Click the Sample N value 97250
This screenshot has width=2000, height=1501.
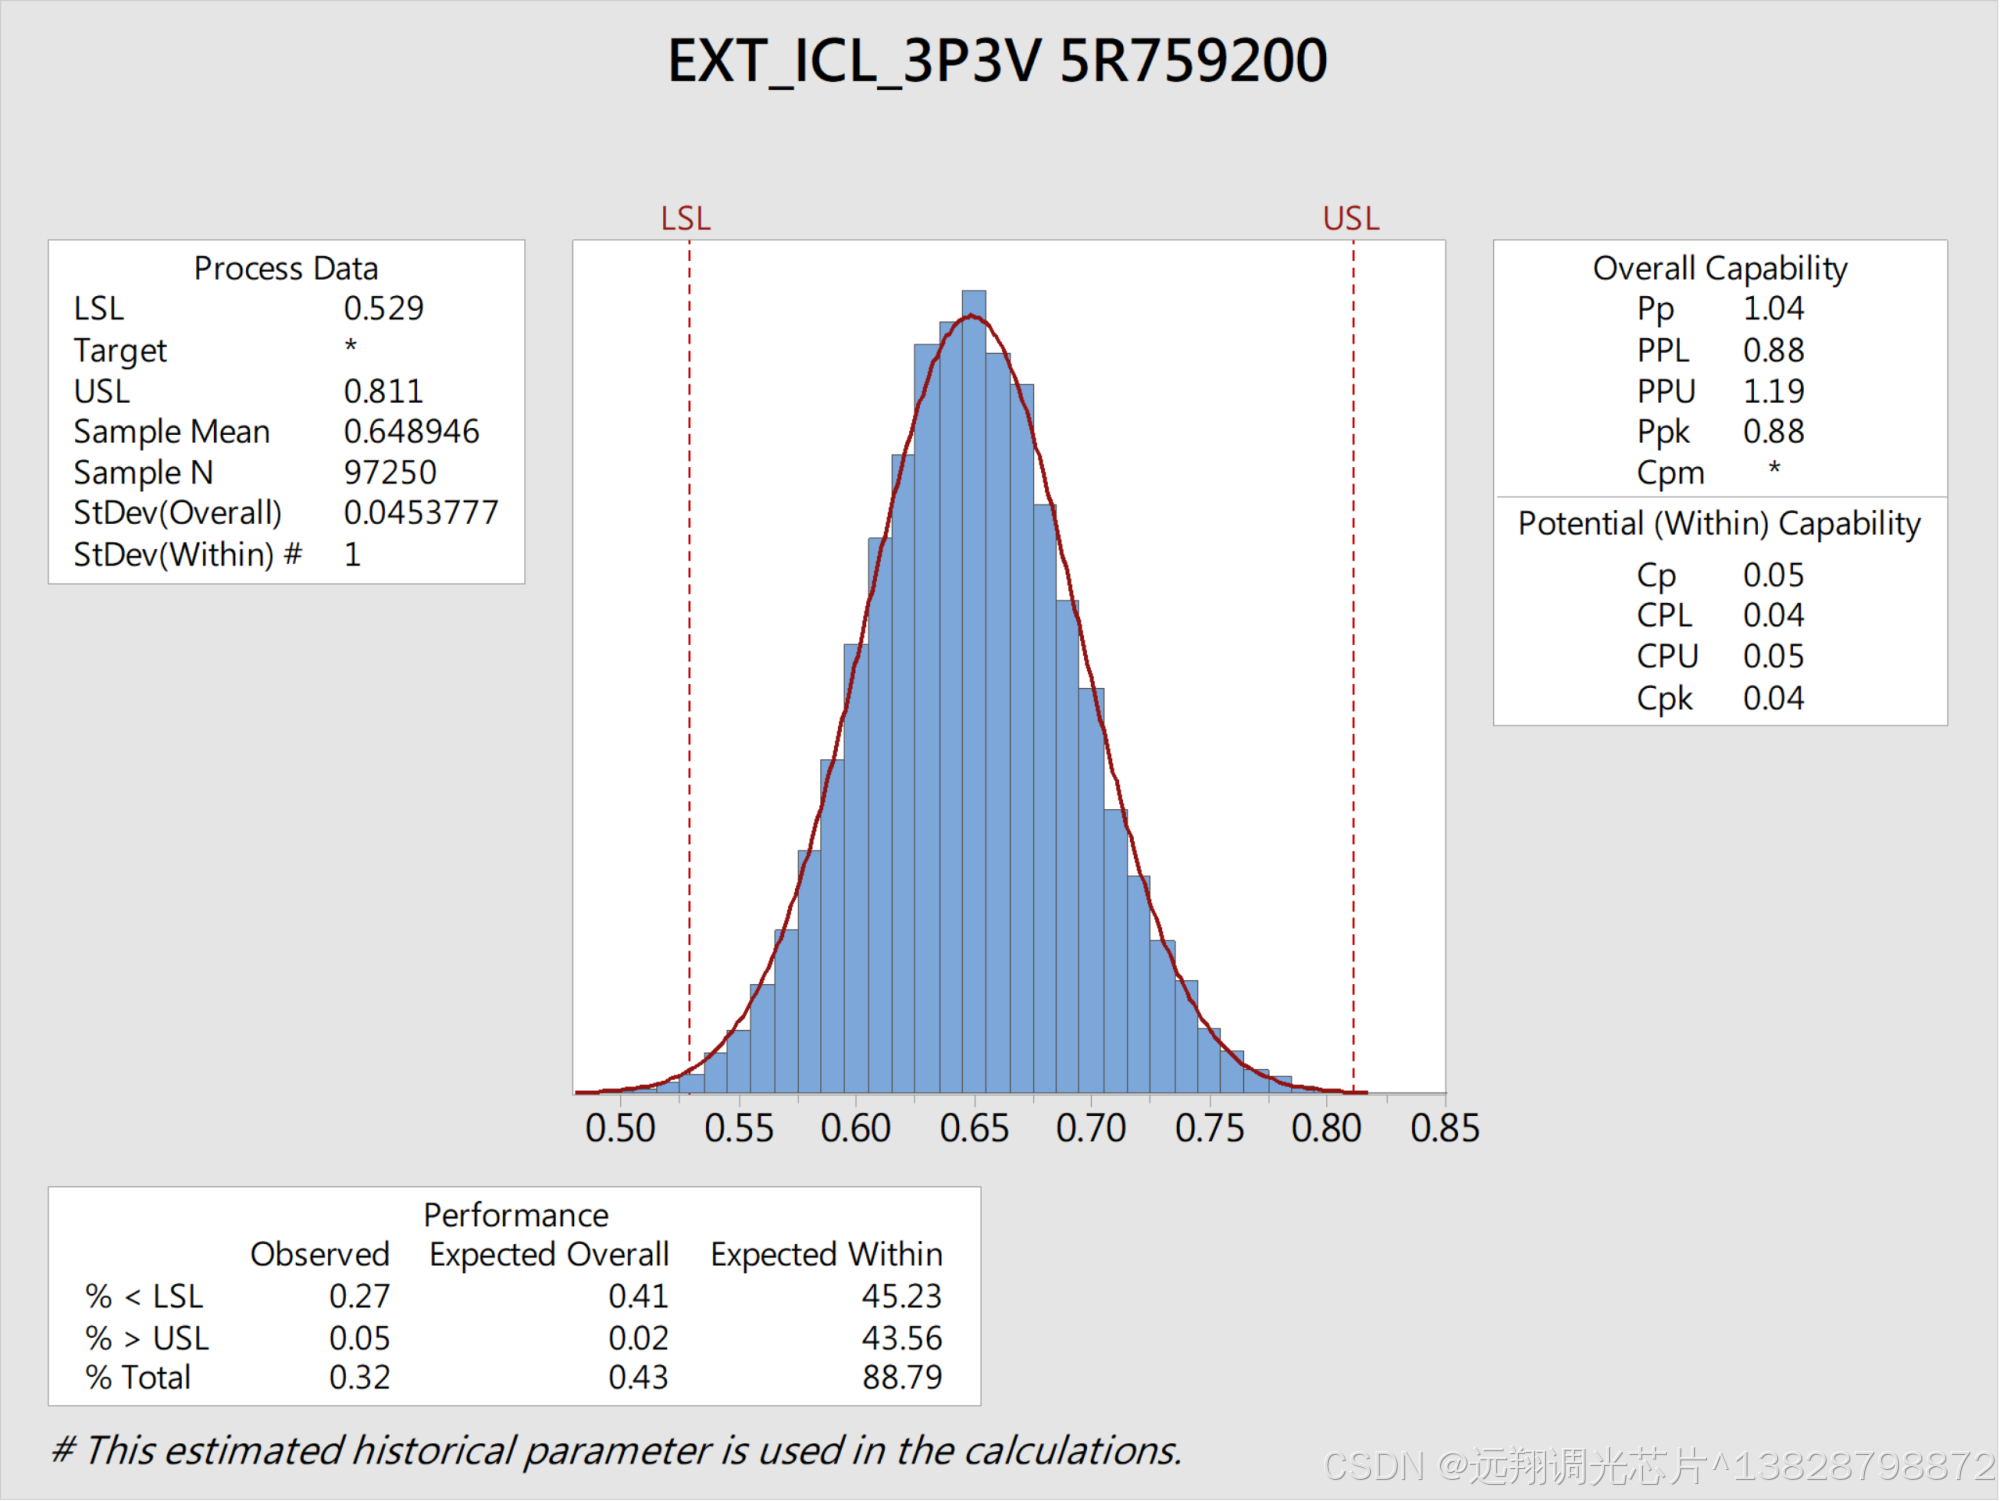coord(390,472)
